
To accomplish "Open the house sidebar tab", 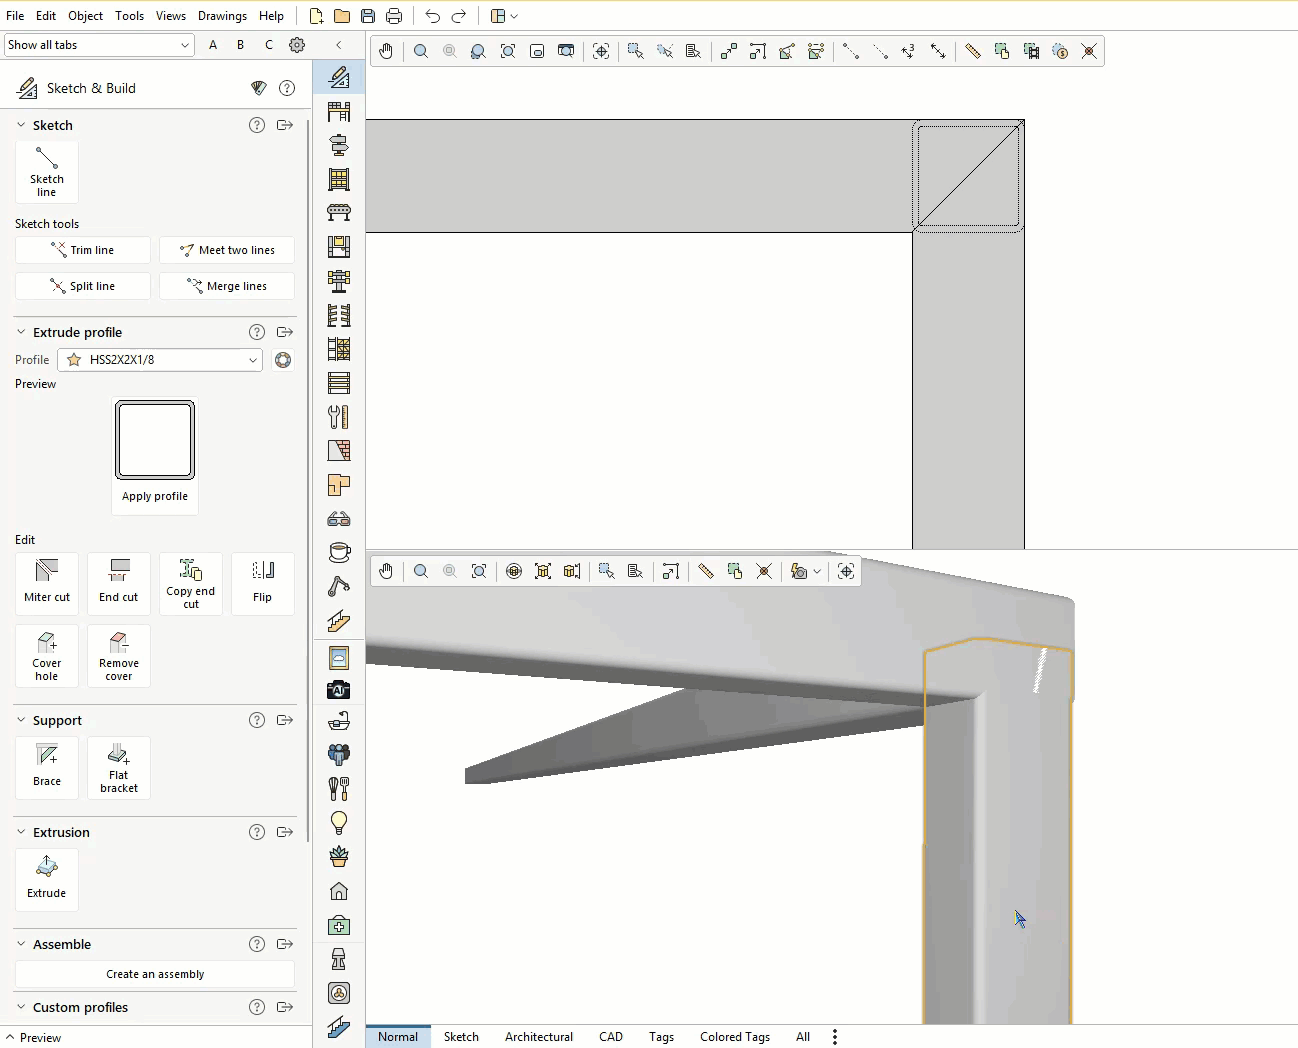I will pos(339,891).
